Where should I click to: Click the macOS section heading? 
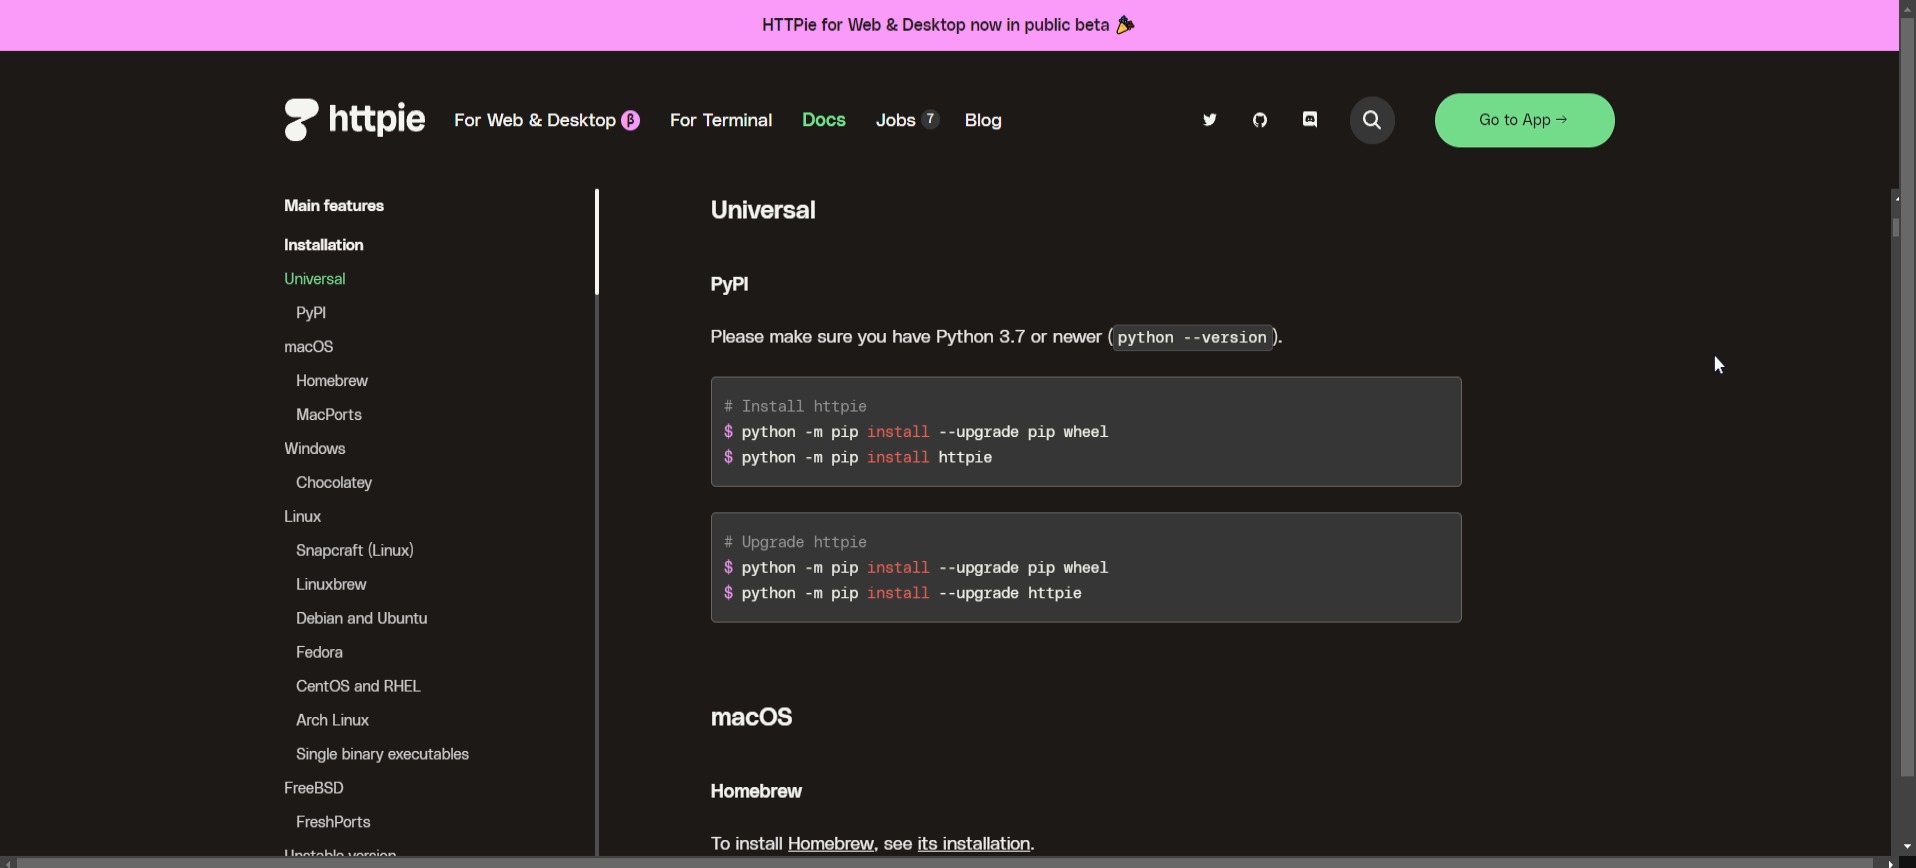(752, 718)
